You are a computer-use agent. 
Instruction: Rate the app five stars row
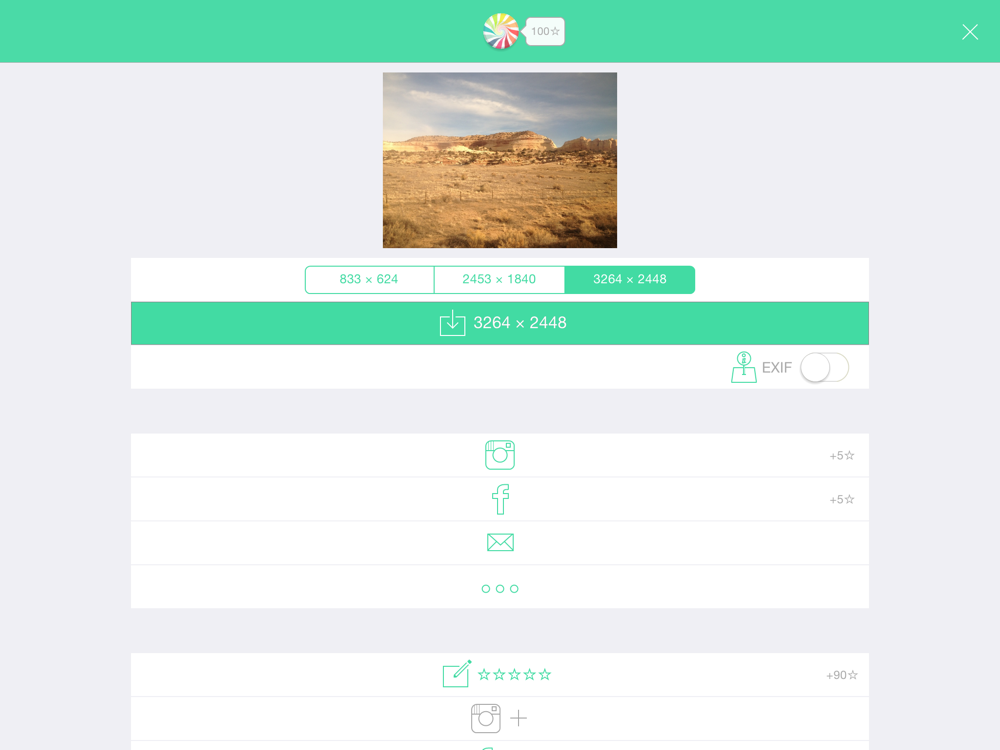click(499, 675)
